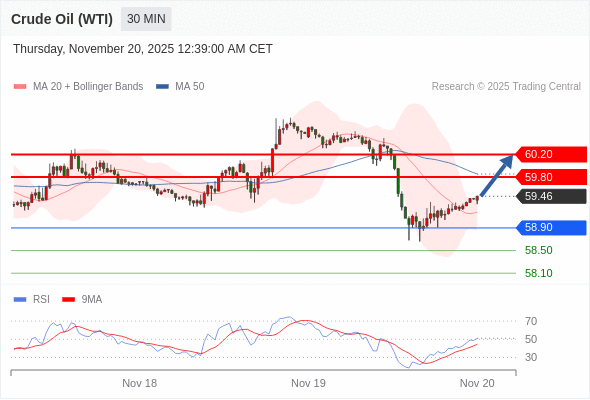Image resolution: width=590 pixels, height=400 pixels.
Task: Click the 30 MIN timeframe badge
Action: pyautogui.click(x=146, y=19)
